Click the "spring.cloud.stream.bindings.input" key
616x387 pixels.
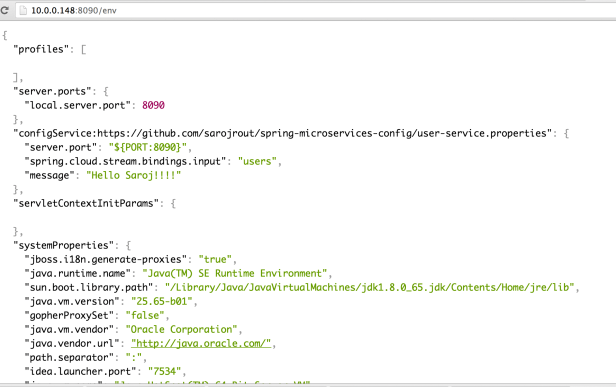(x=125, y=161)
